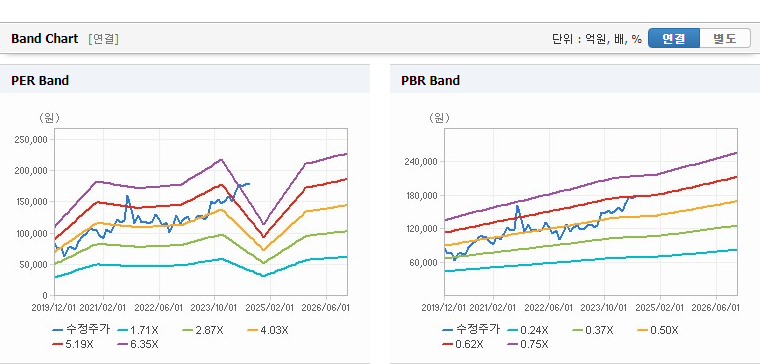Click 240,000 on PBR Band y-axis
Screen dimensions: 760x364
422,161
